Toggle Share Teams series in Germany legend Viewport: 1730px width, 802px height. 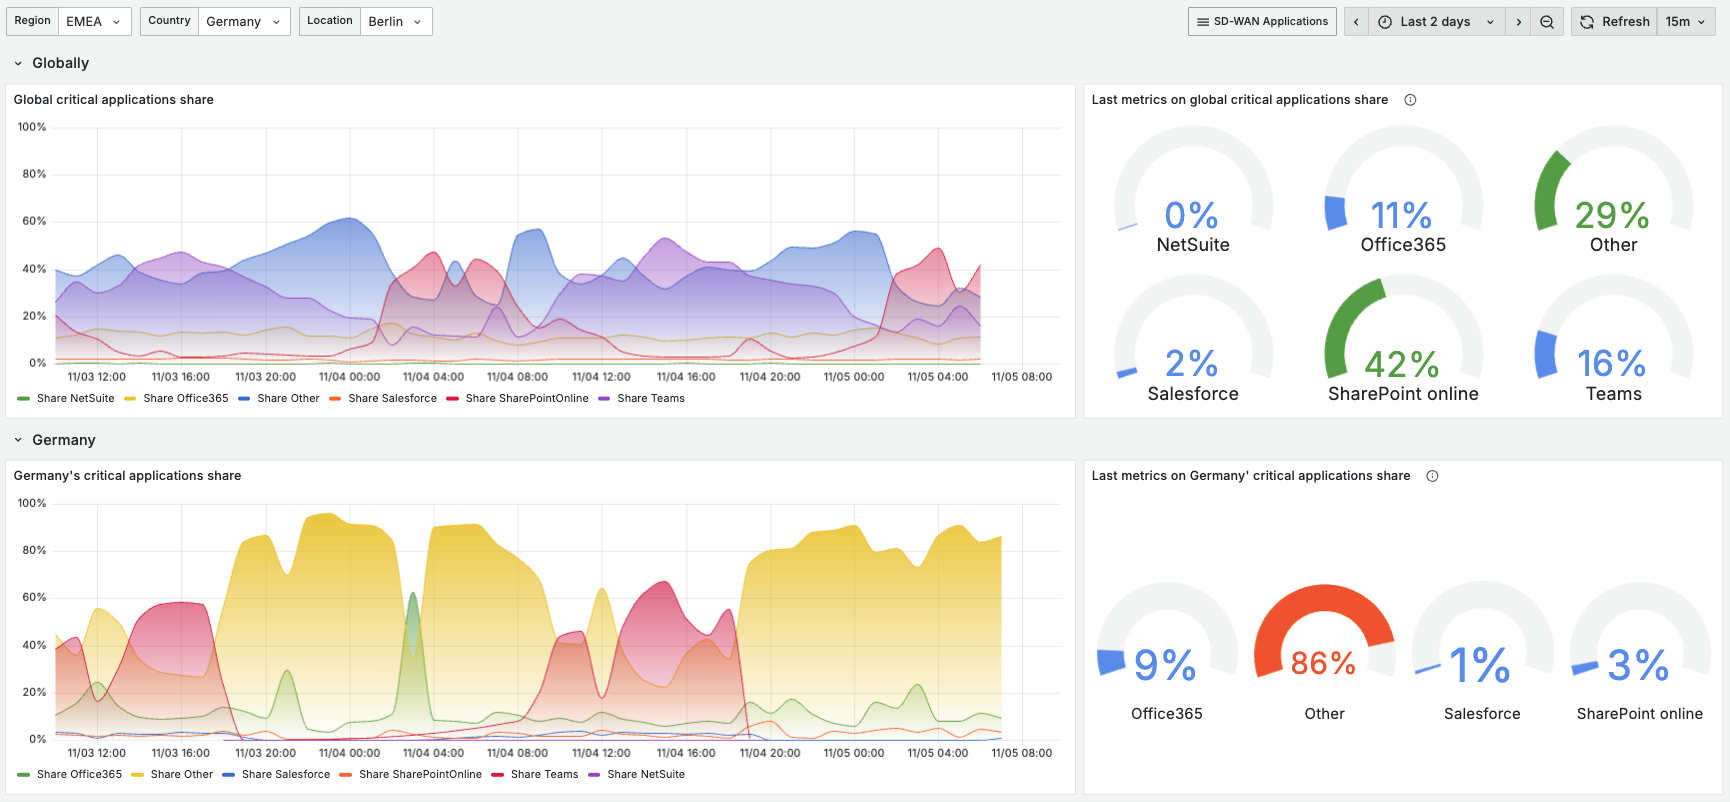(544, 774)
